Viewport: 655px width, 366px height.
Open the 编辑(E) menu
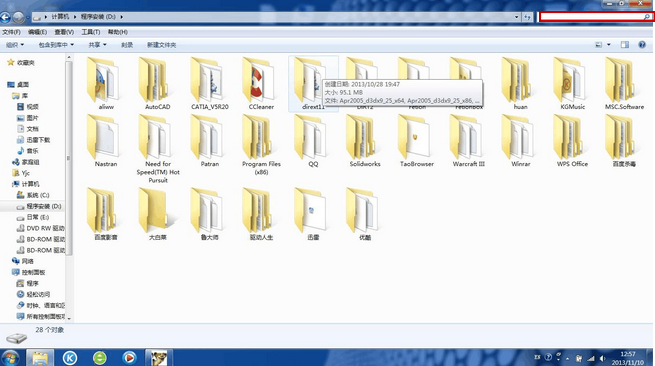pos(37,32)
